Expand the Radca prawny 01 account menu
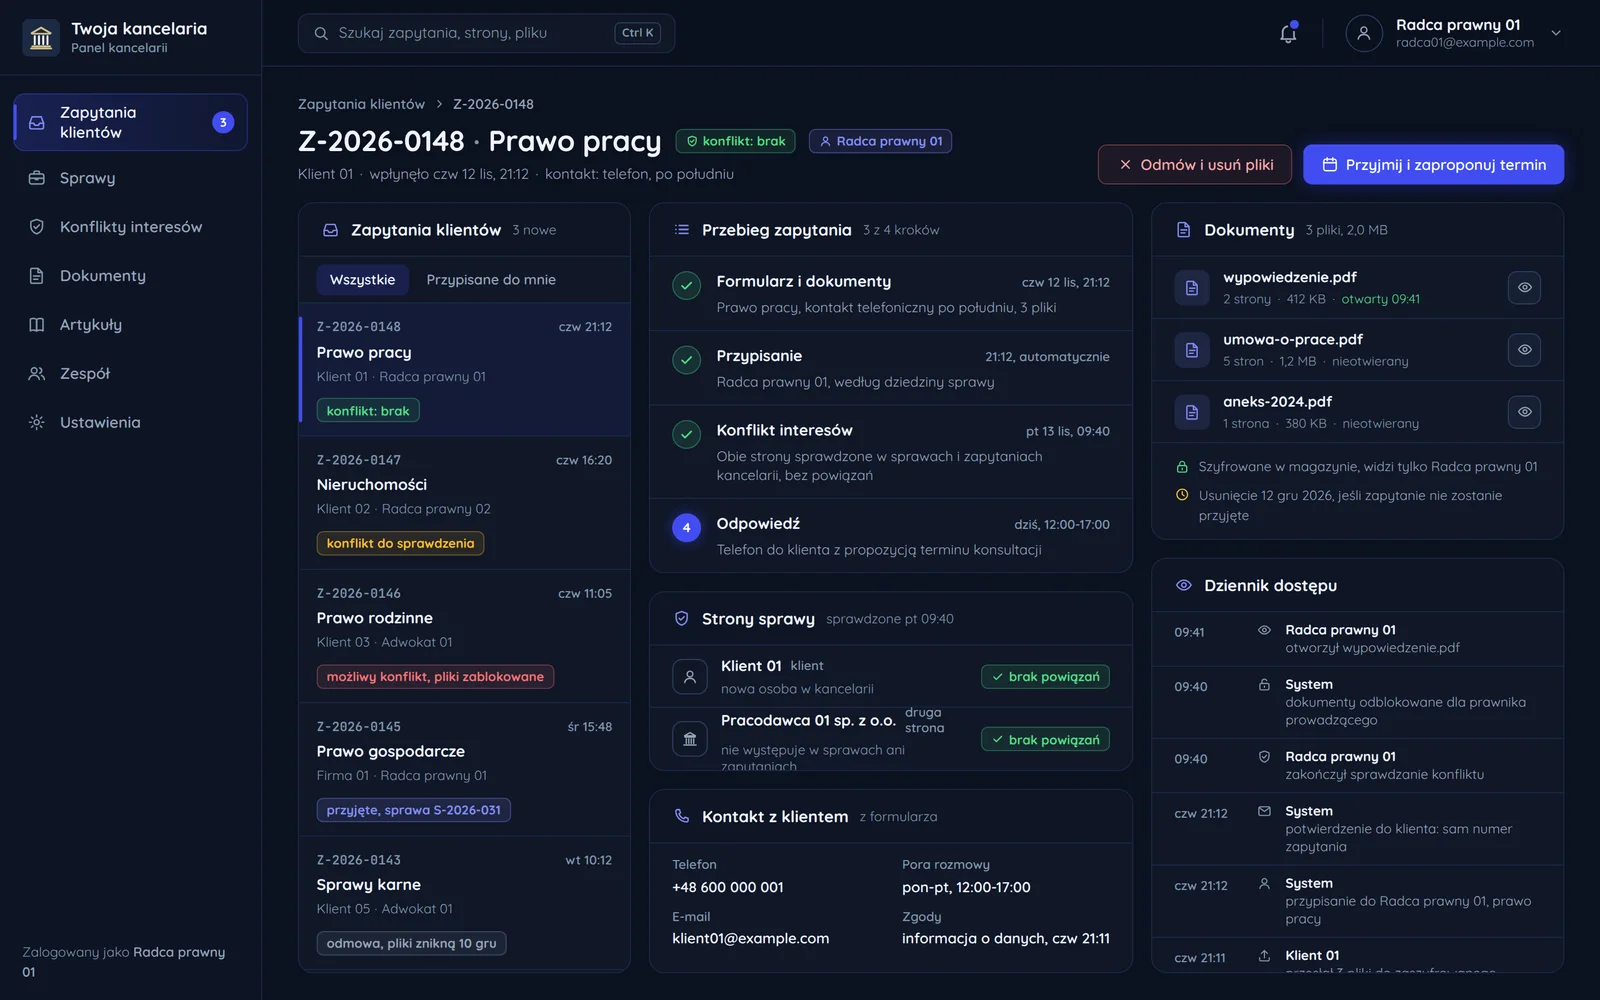The image size is (1600, 1000). point(1556,33)
